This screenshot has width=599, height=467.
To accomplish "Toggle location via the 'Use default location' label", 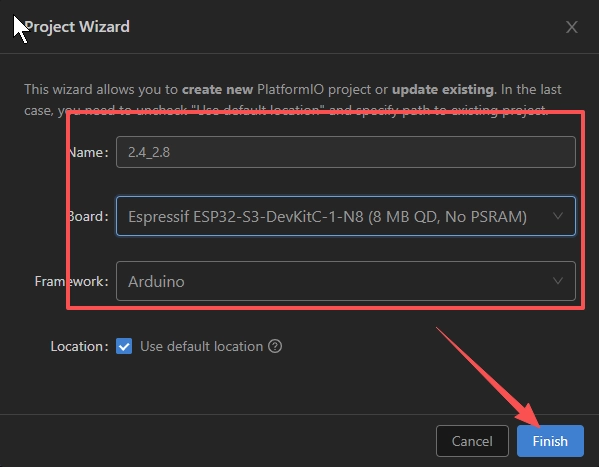I will 201,346.
